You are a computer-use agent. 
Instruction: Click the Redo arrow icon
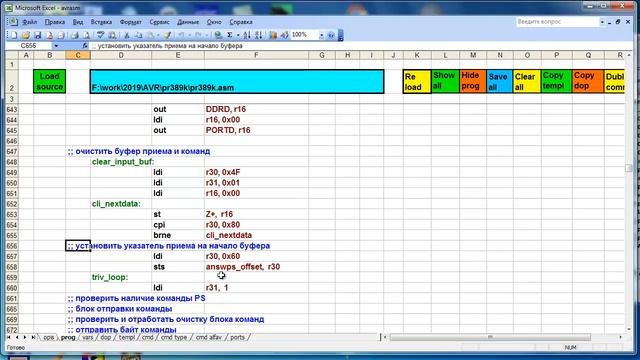(x=198, y=36)
